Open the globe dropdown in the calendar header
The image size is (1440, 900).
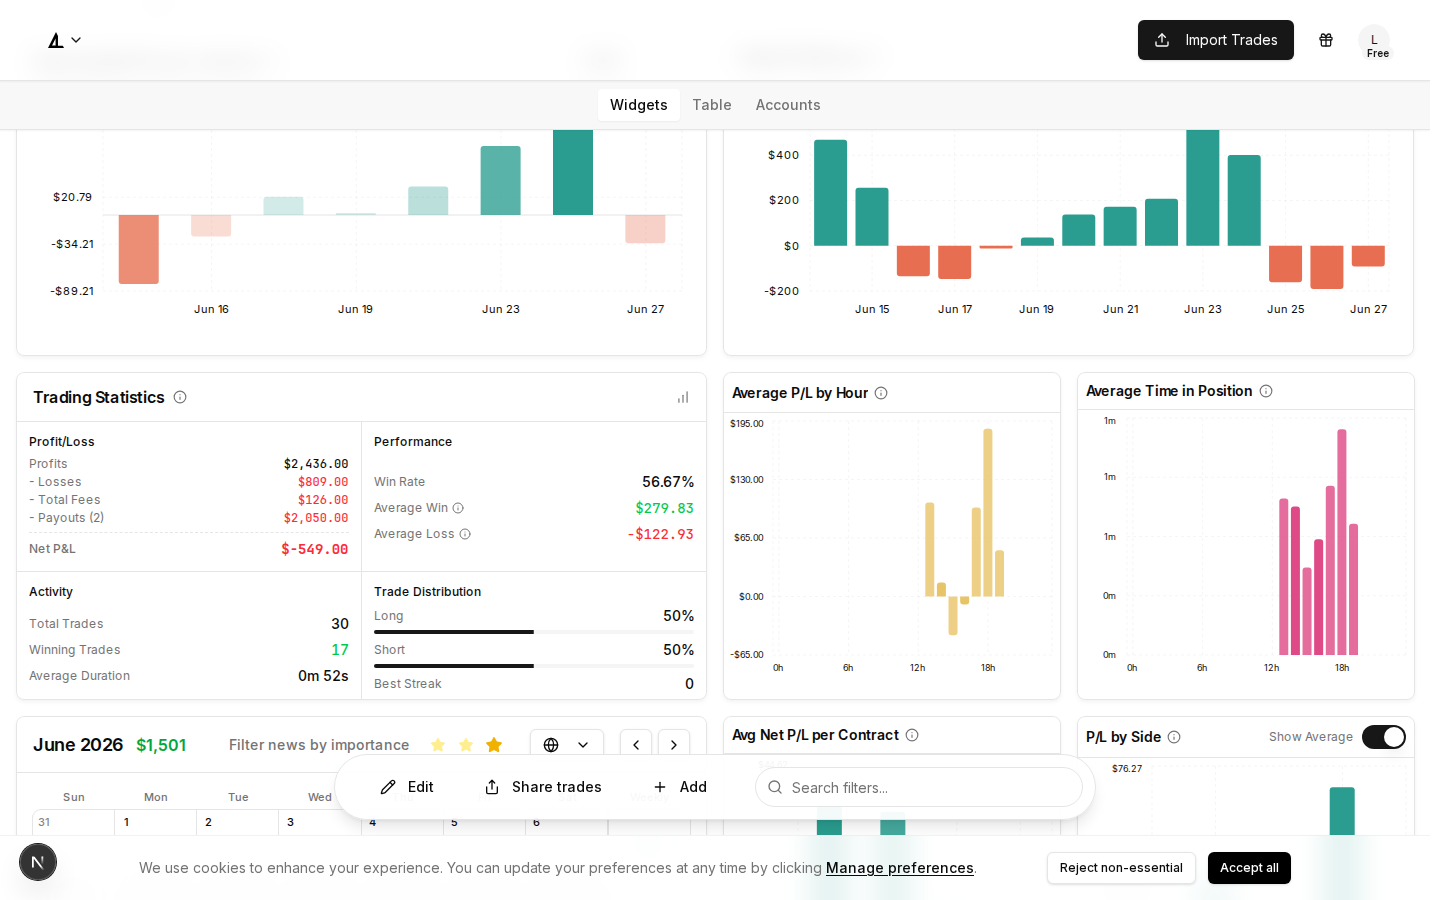pyautogui.click(x=567, y=745)
